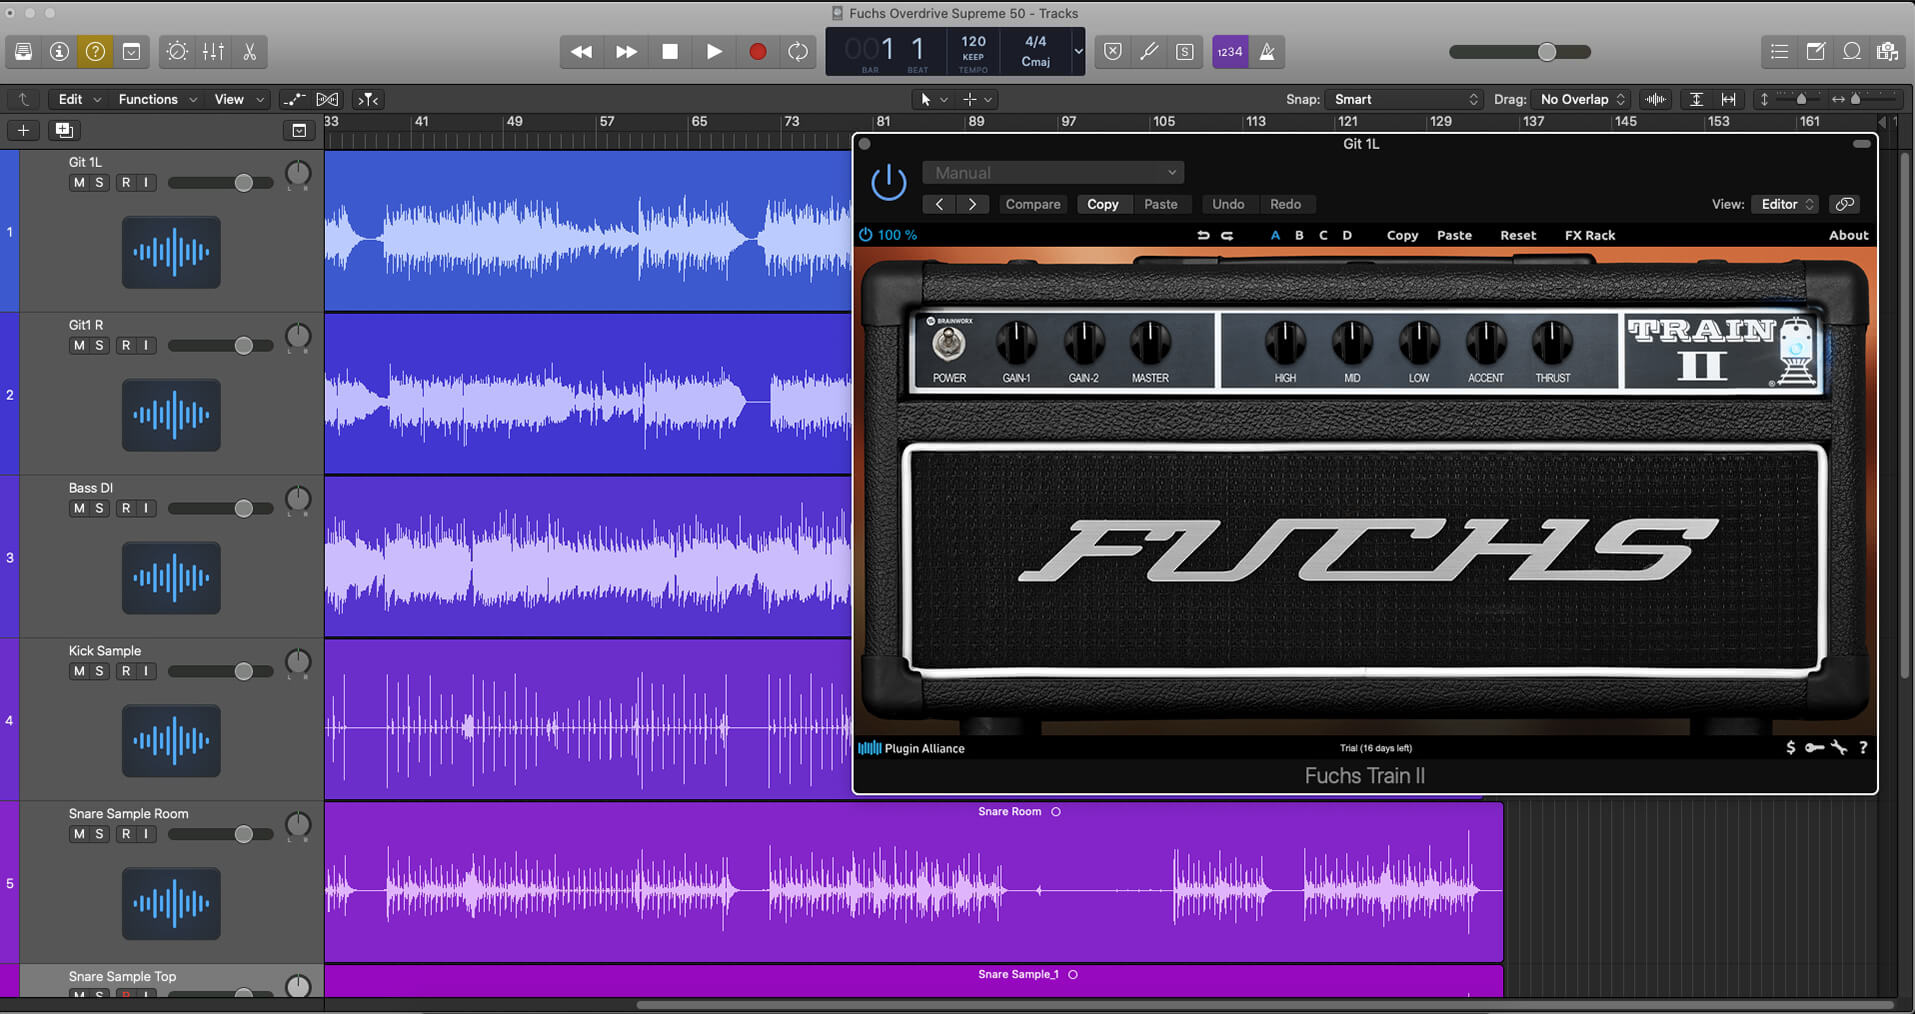Open the List Editors icon

click(1779, 52)
